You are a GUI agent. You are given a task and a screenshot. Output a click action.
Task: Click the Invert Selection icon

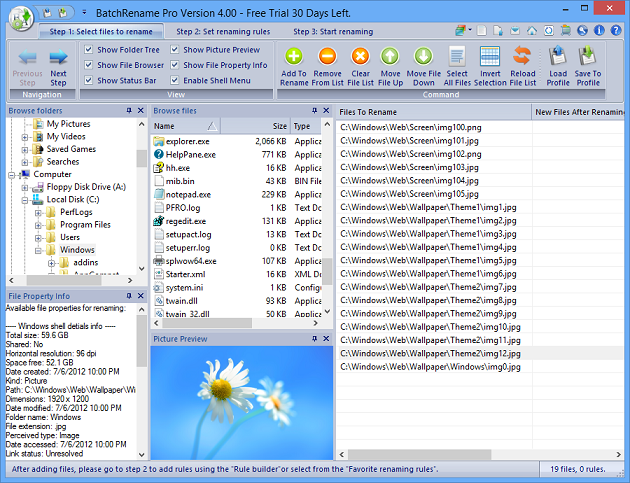click(x=490, y=57)
